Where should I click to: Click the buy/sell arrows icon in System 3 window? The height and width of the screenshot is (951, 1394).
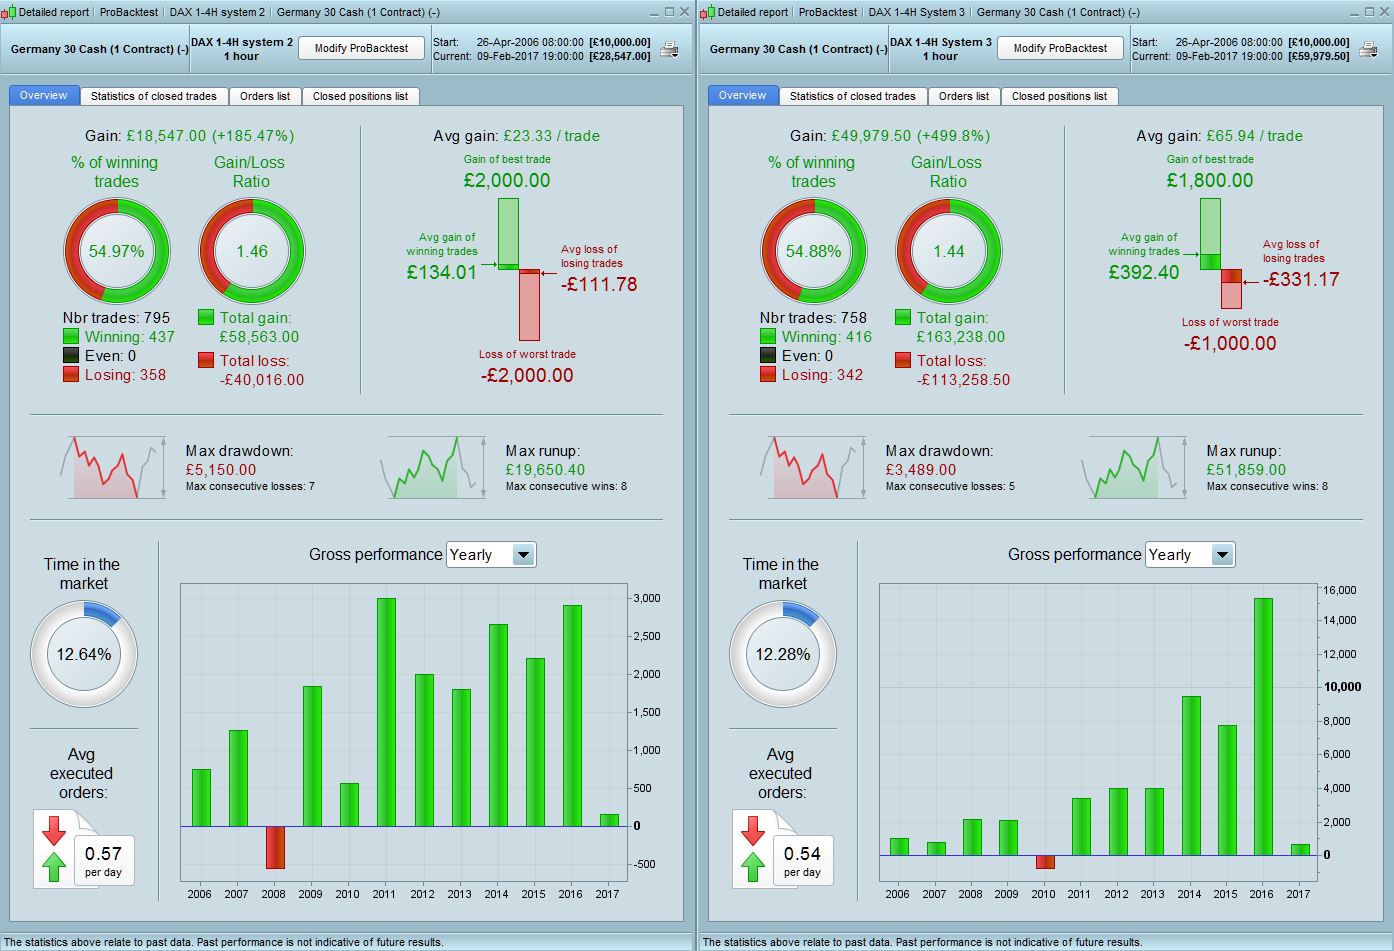[754, 848]
